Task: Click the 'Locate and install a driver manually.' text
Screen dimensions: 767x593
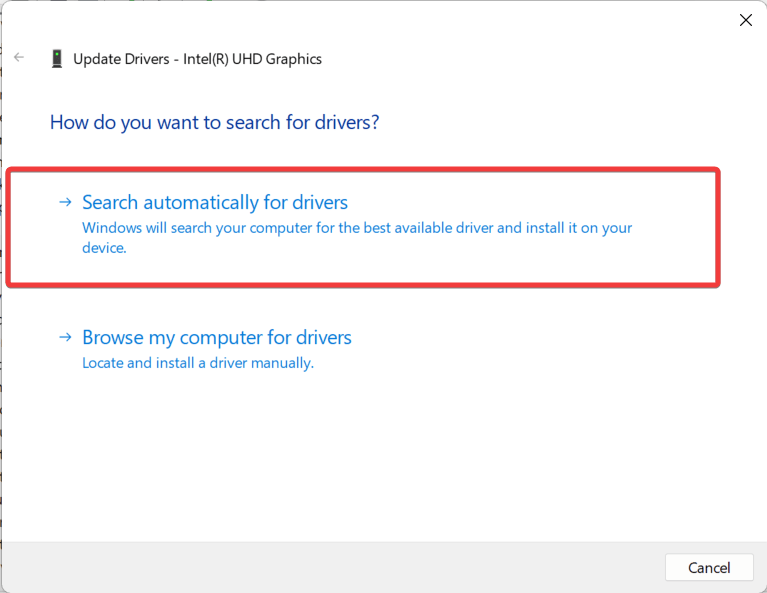Action: 198,363
